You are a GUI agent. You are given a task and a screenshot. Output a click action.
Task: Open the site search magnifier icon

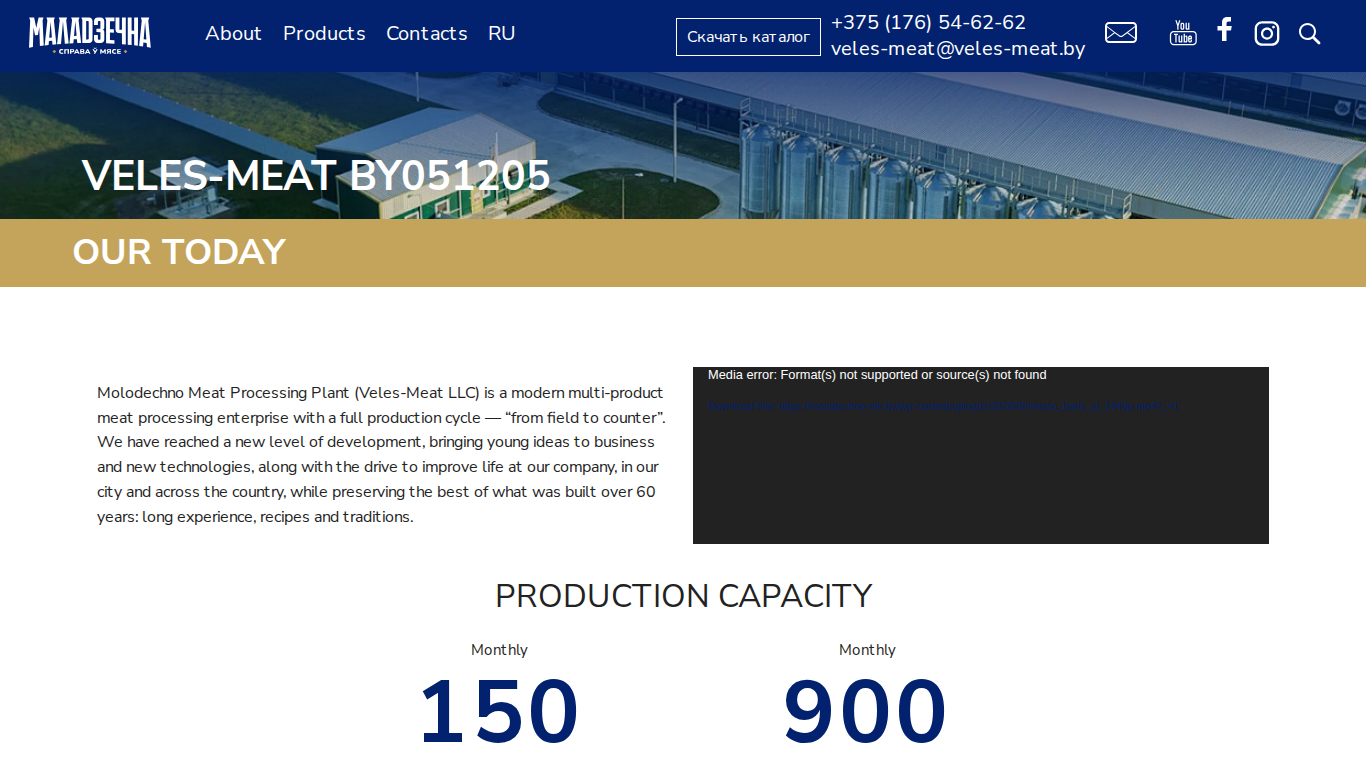pyautogui.click(x=1309, y=34)
